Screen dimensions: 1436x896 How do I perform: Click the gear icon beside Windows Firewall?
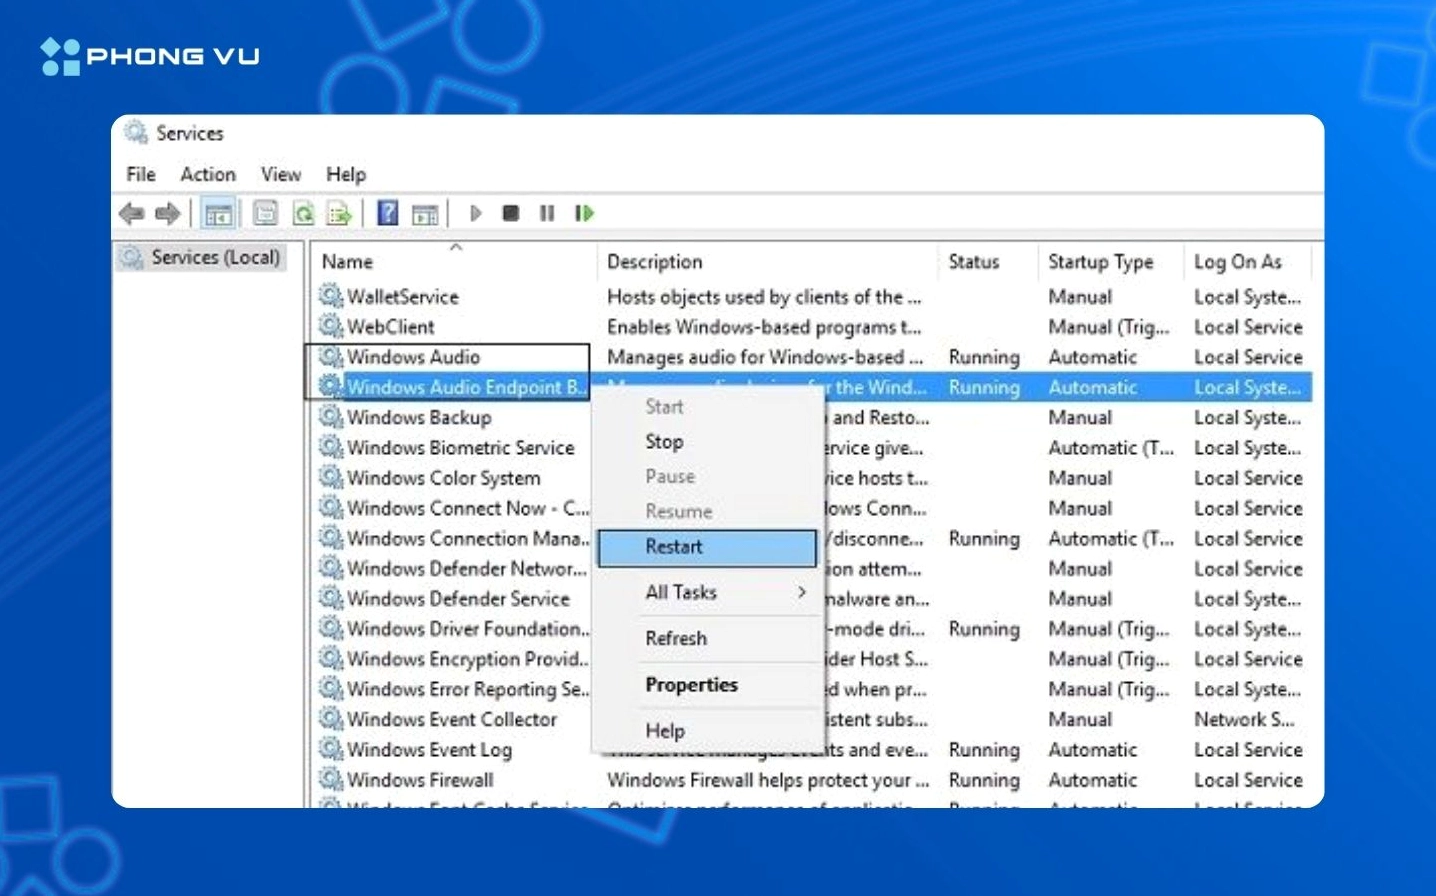click(331, 779)
